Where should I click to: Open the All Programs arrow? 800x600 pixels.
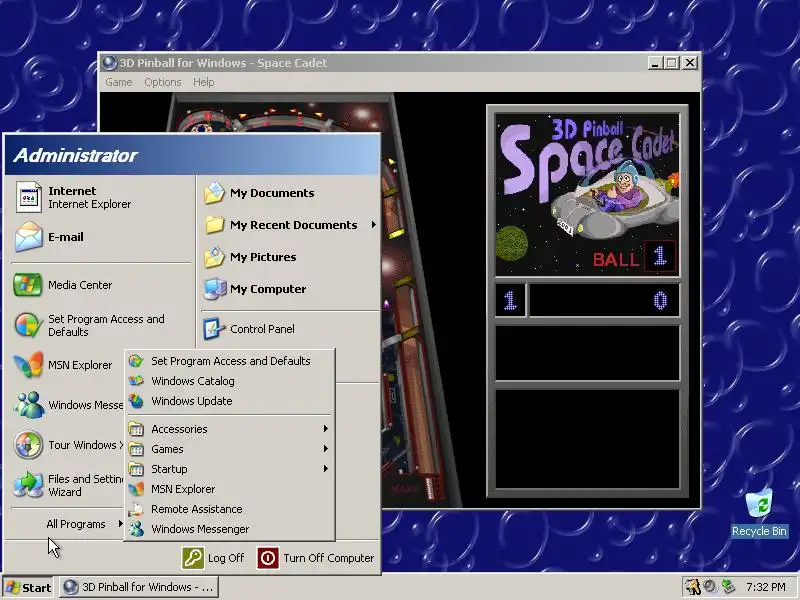tap(120, 523)
